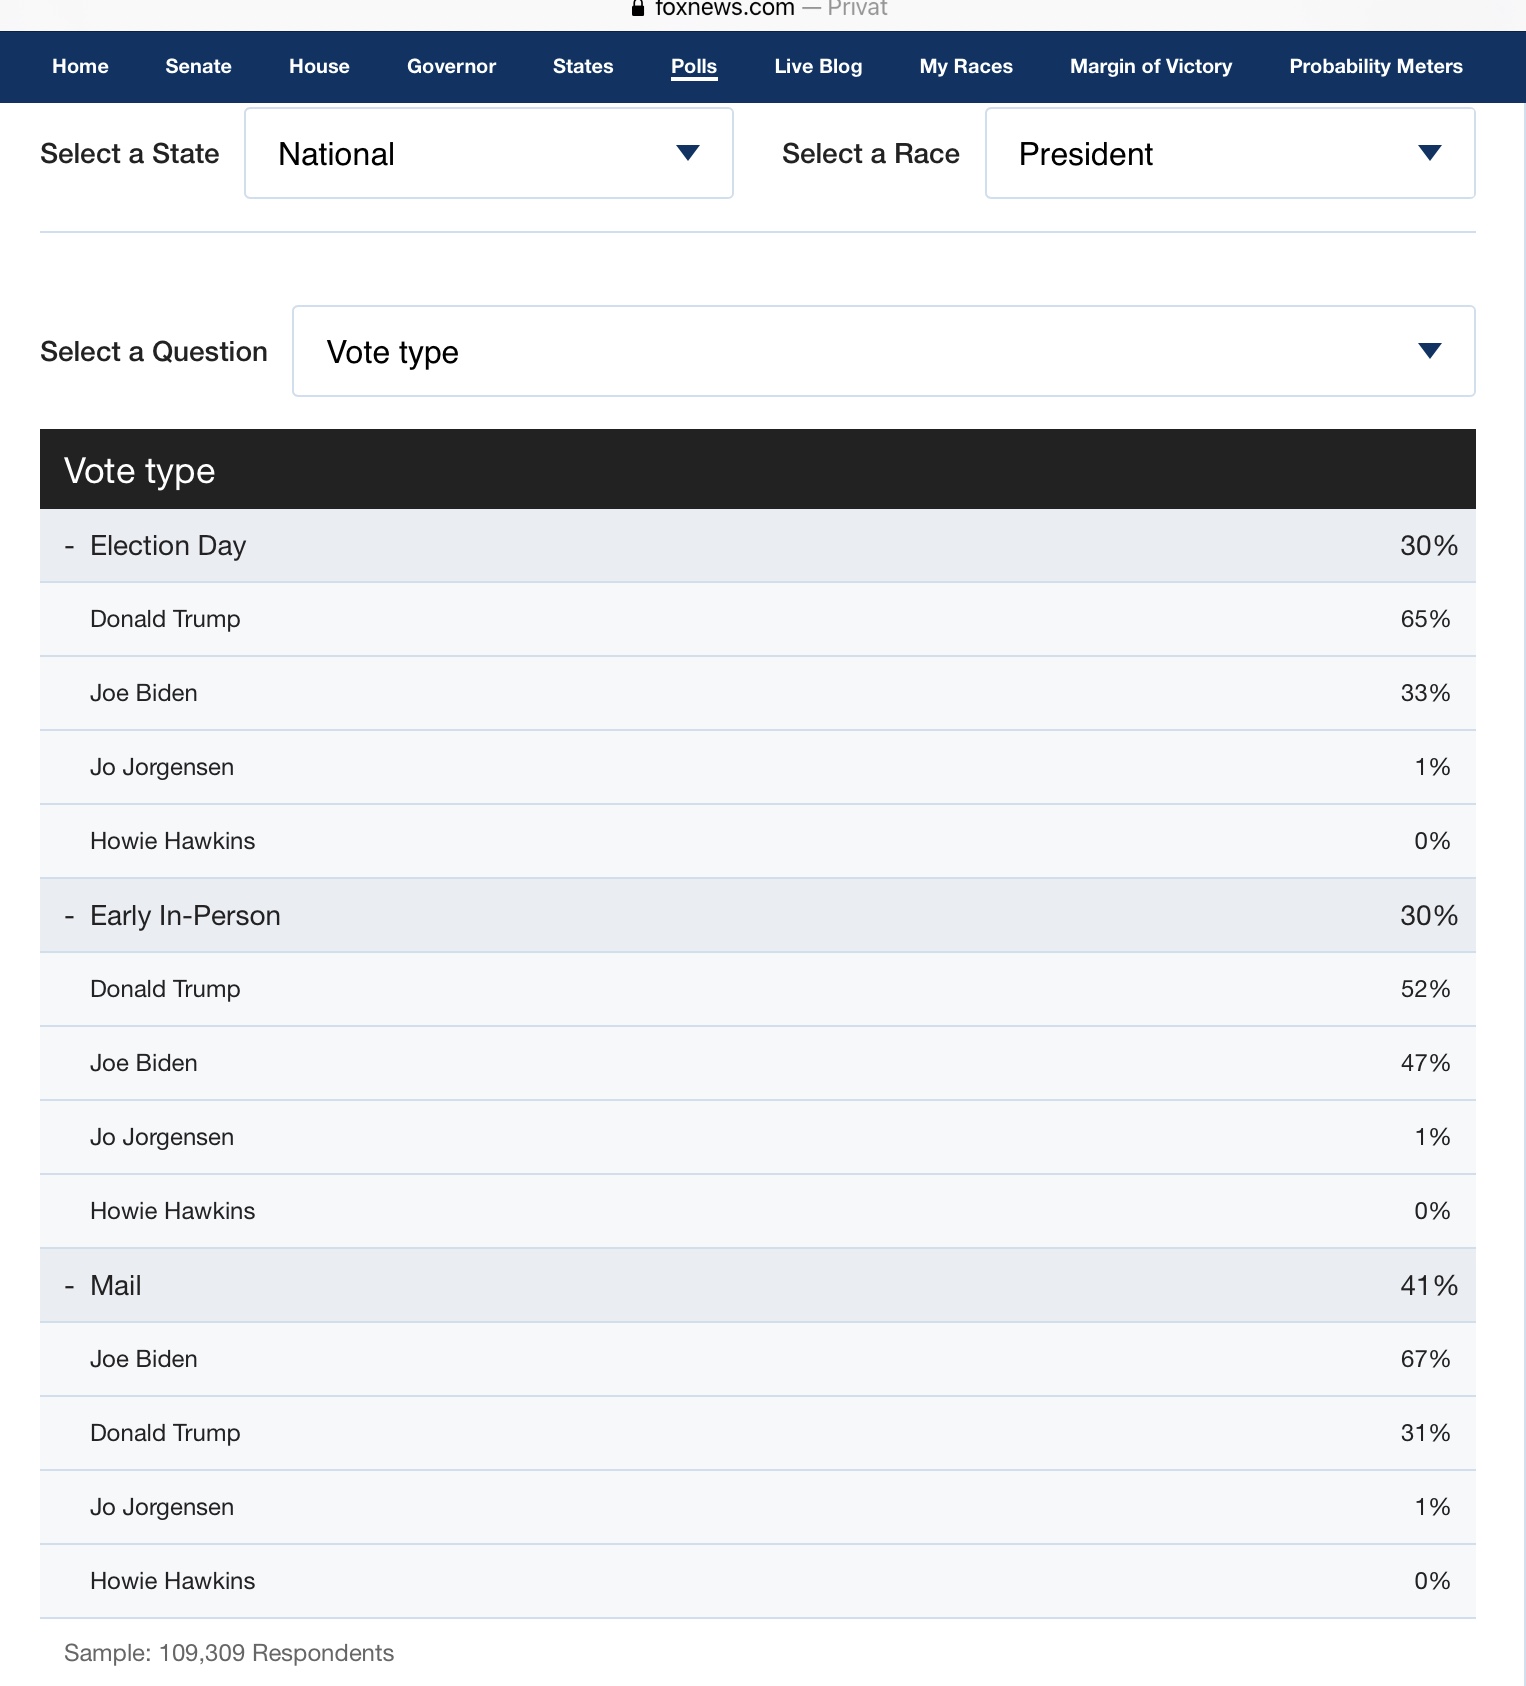Open the House results page
This screenshot has height=1686, width=1526.
click(x=319, y=66)
